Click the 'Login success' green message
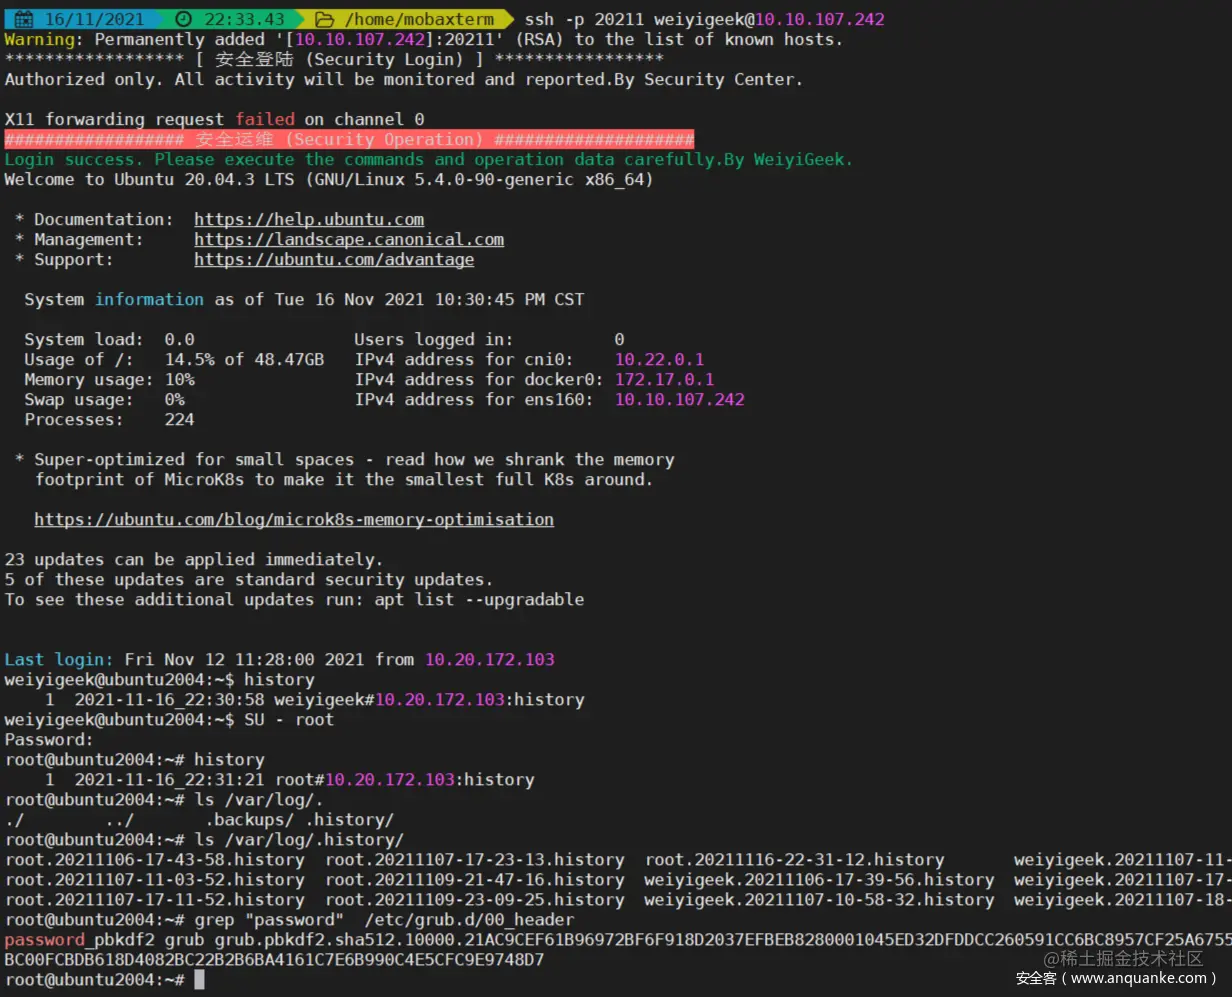1232x997 pixels. pyautogui.click(x=429, y=159)
